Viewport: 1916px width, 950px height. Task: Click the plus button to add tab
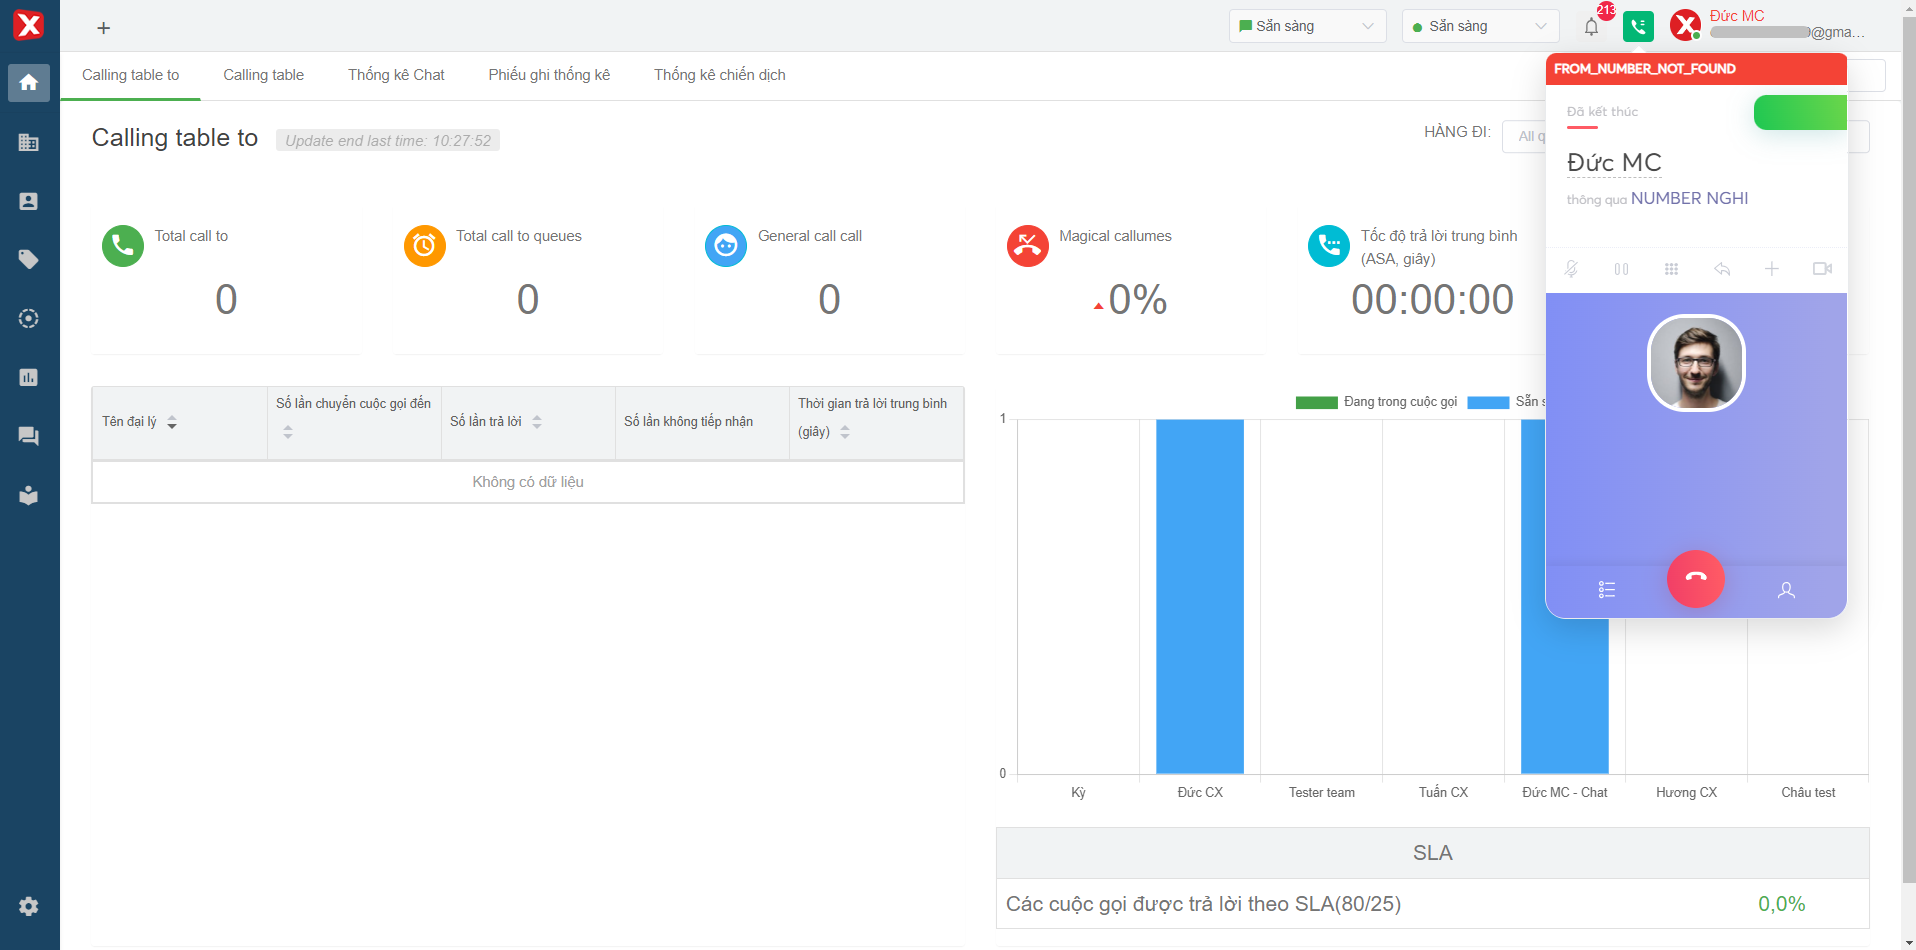pos(104,28)
